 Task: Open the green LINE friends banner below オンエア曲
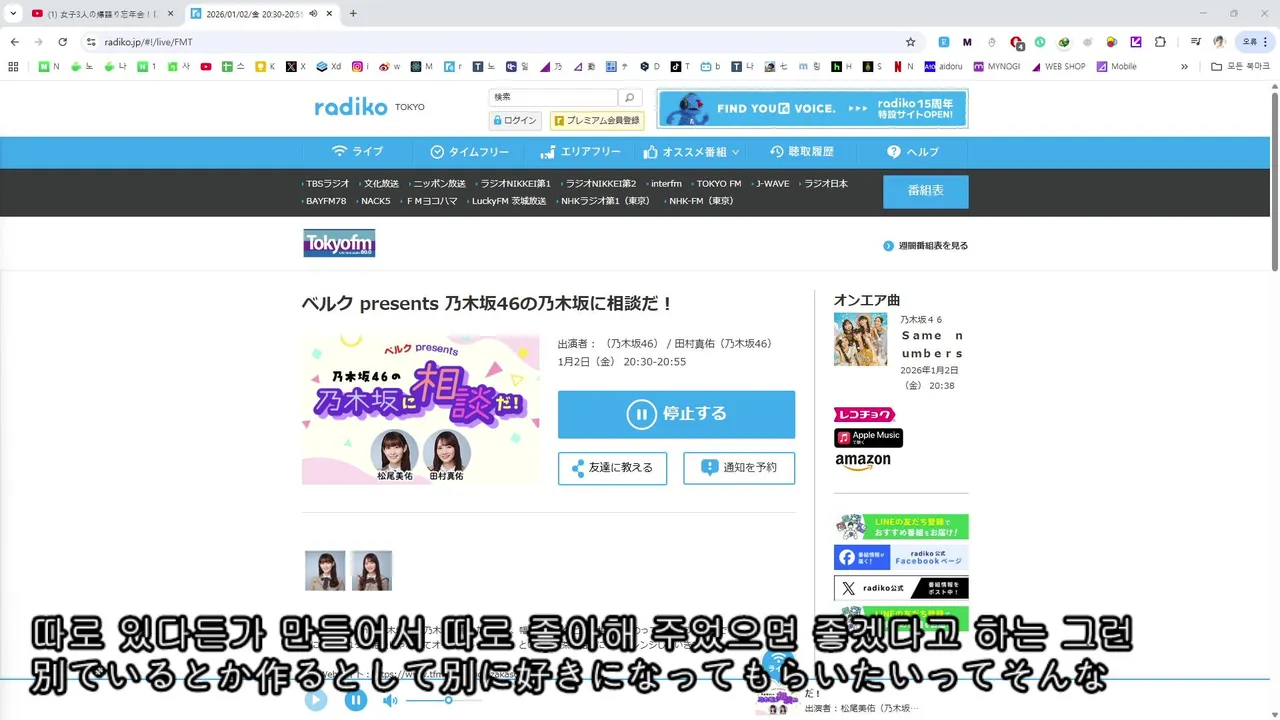pyautogui.click(x=901, y=527)
